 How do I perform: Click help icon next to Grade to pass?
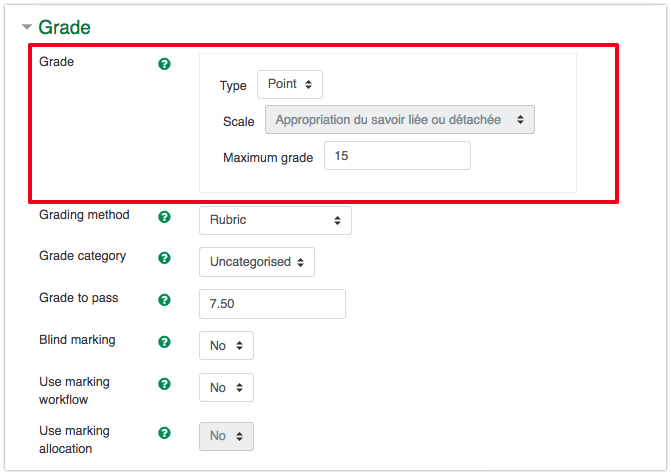[164, 300]
